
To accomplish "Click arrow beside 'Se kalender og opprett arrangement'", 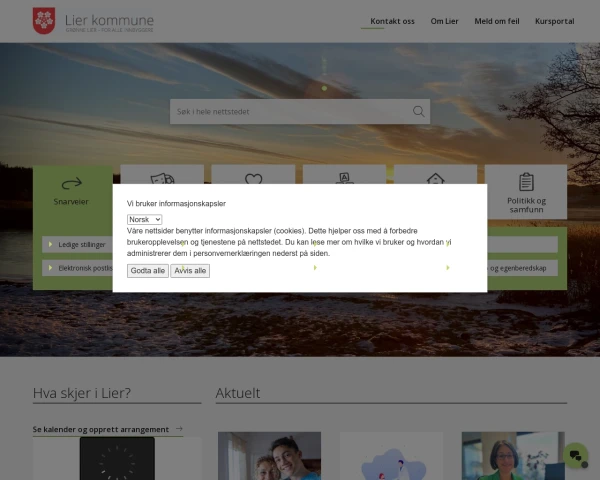I will click(179, 429).
